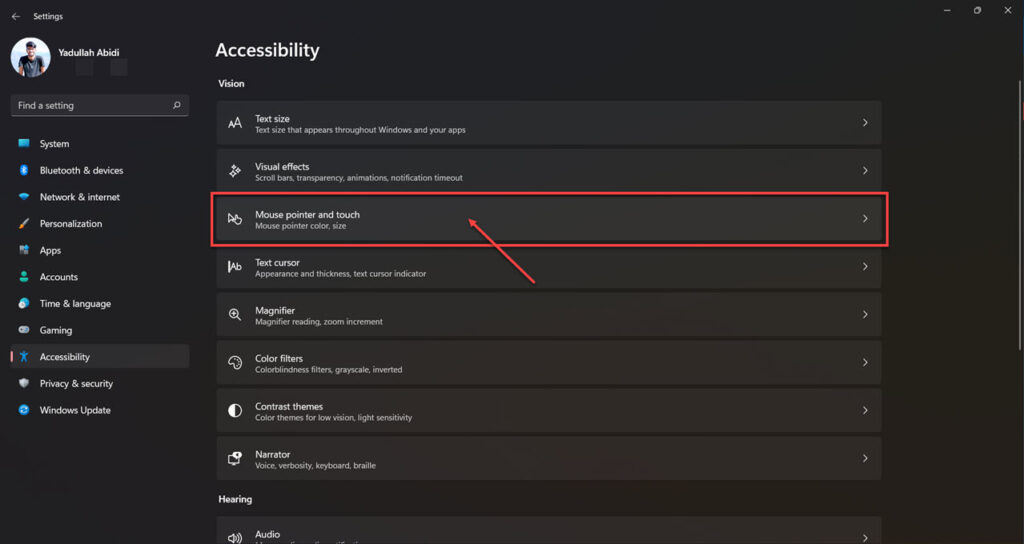
Task: Open Mouse pointer and touch
Action: pyautogui.click(x=549, y=219)
